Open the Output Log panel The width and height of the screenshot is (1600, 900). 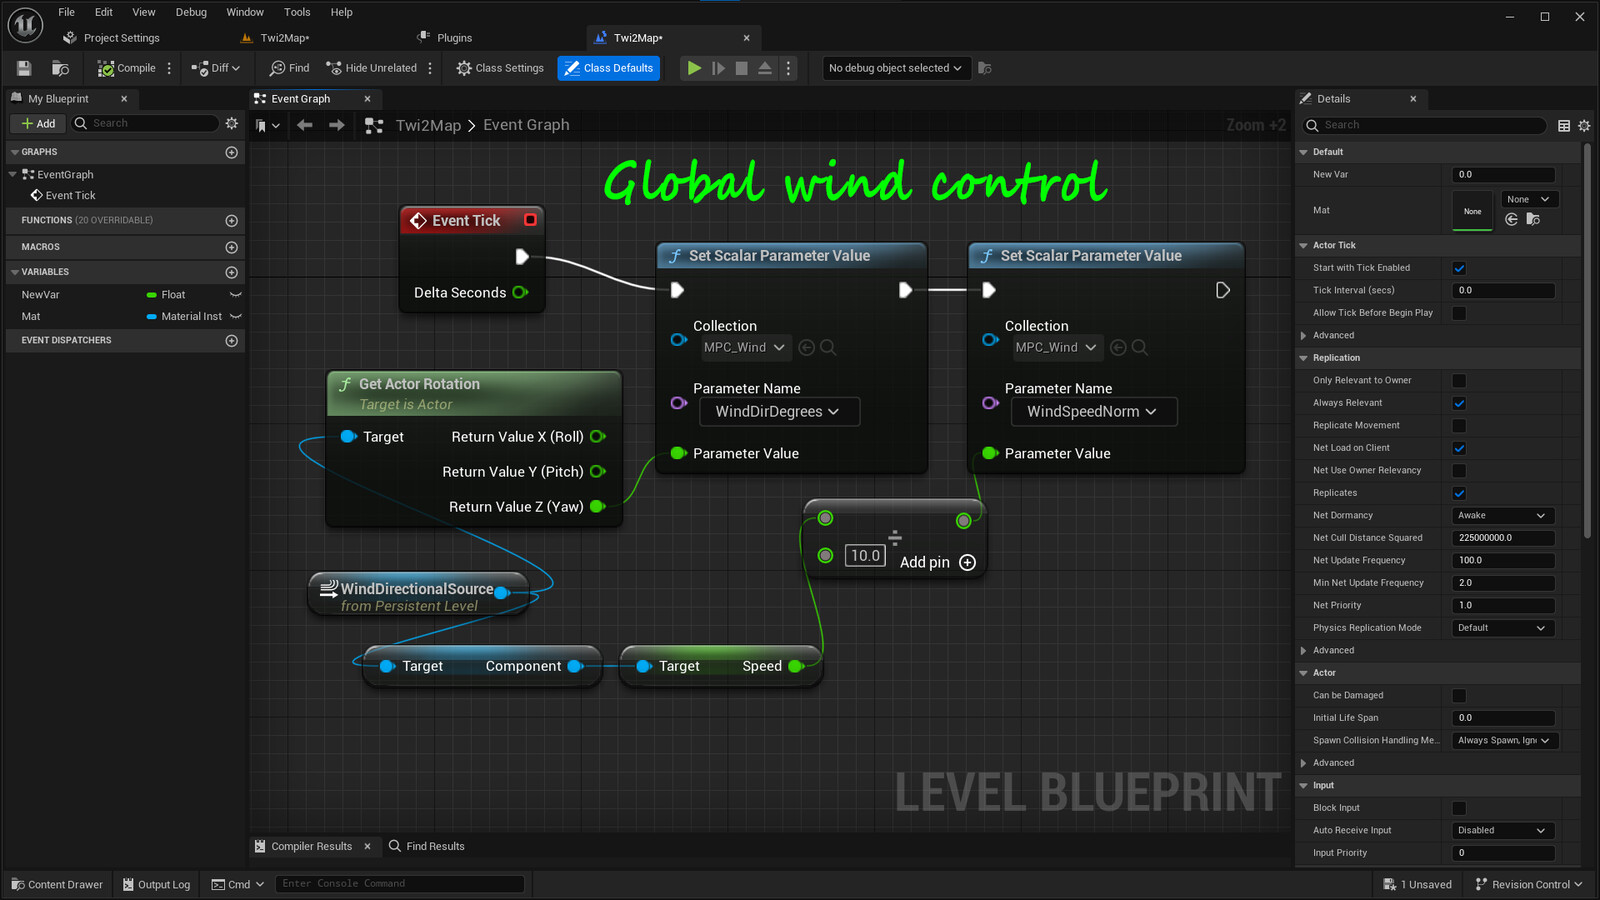156,884
